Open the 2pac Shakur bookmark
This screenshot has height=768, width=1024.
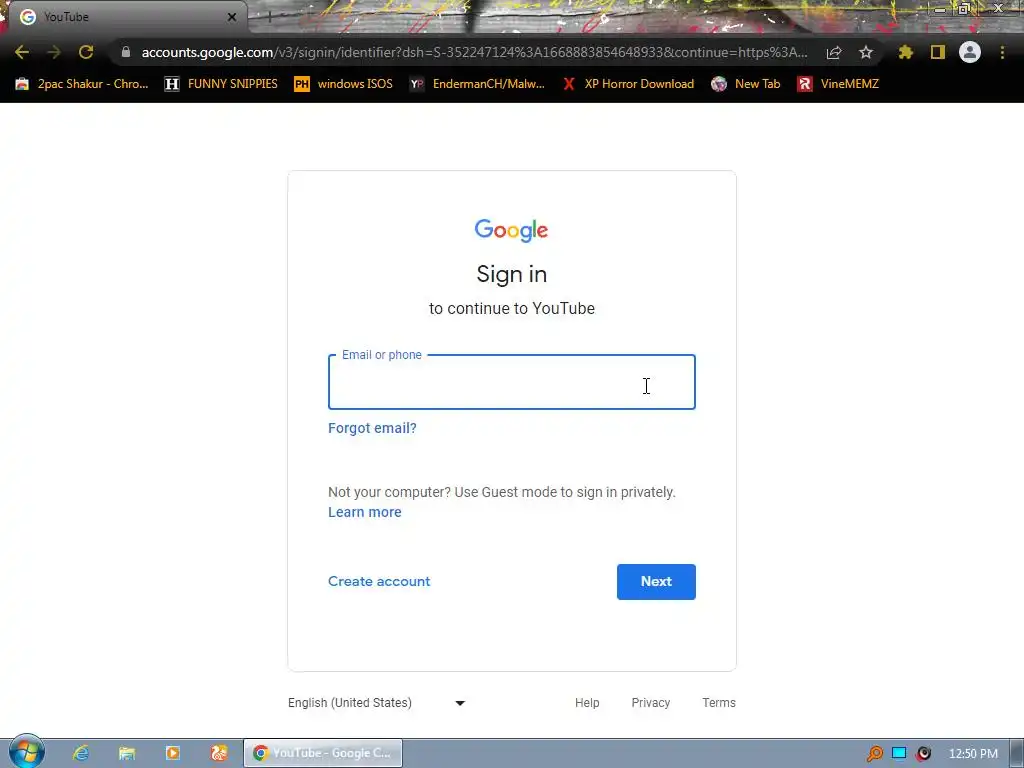(82, 84)
